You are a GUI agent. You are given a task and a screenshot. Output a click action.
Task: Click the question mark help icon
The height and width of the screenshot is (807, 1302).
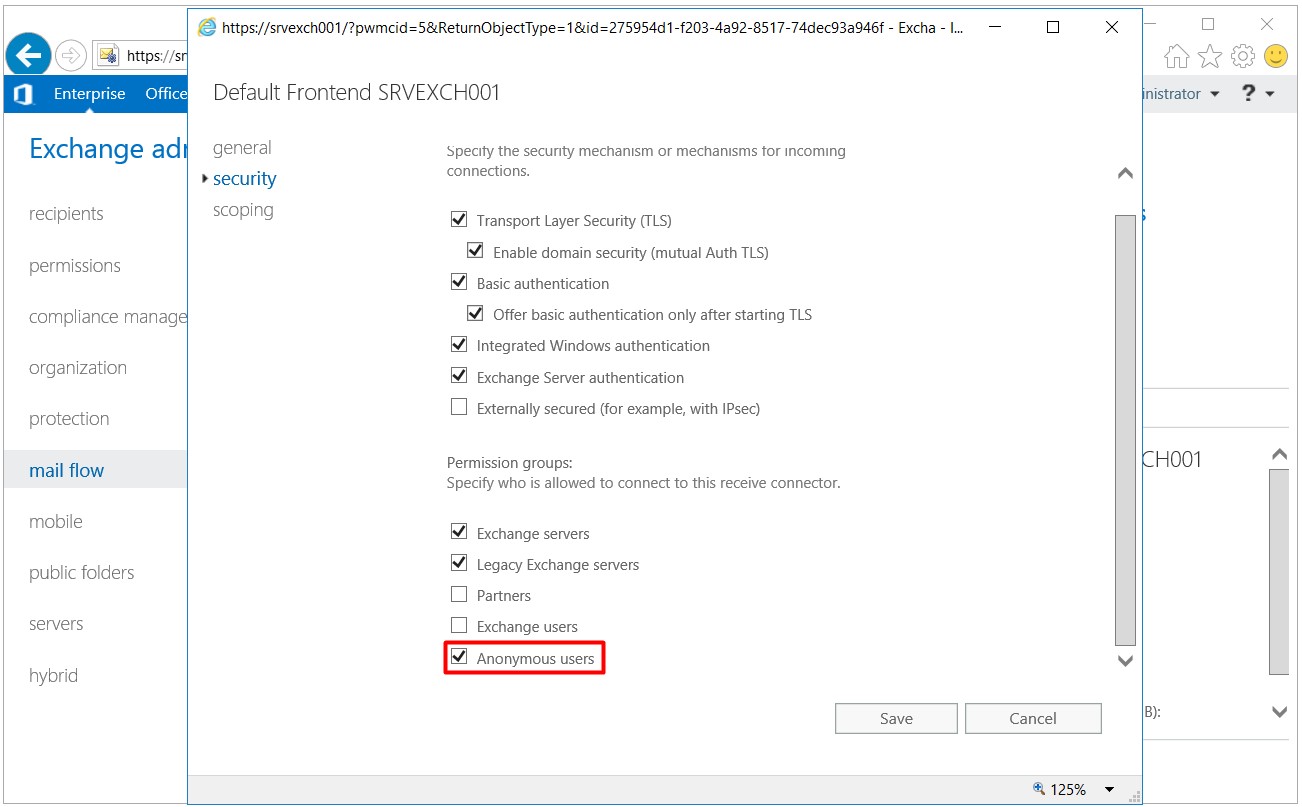click(1248, 93)
